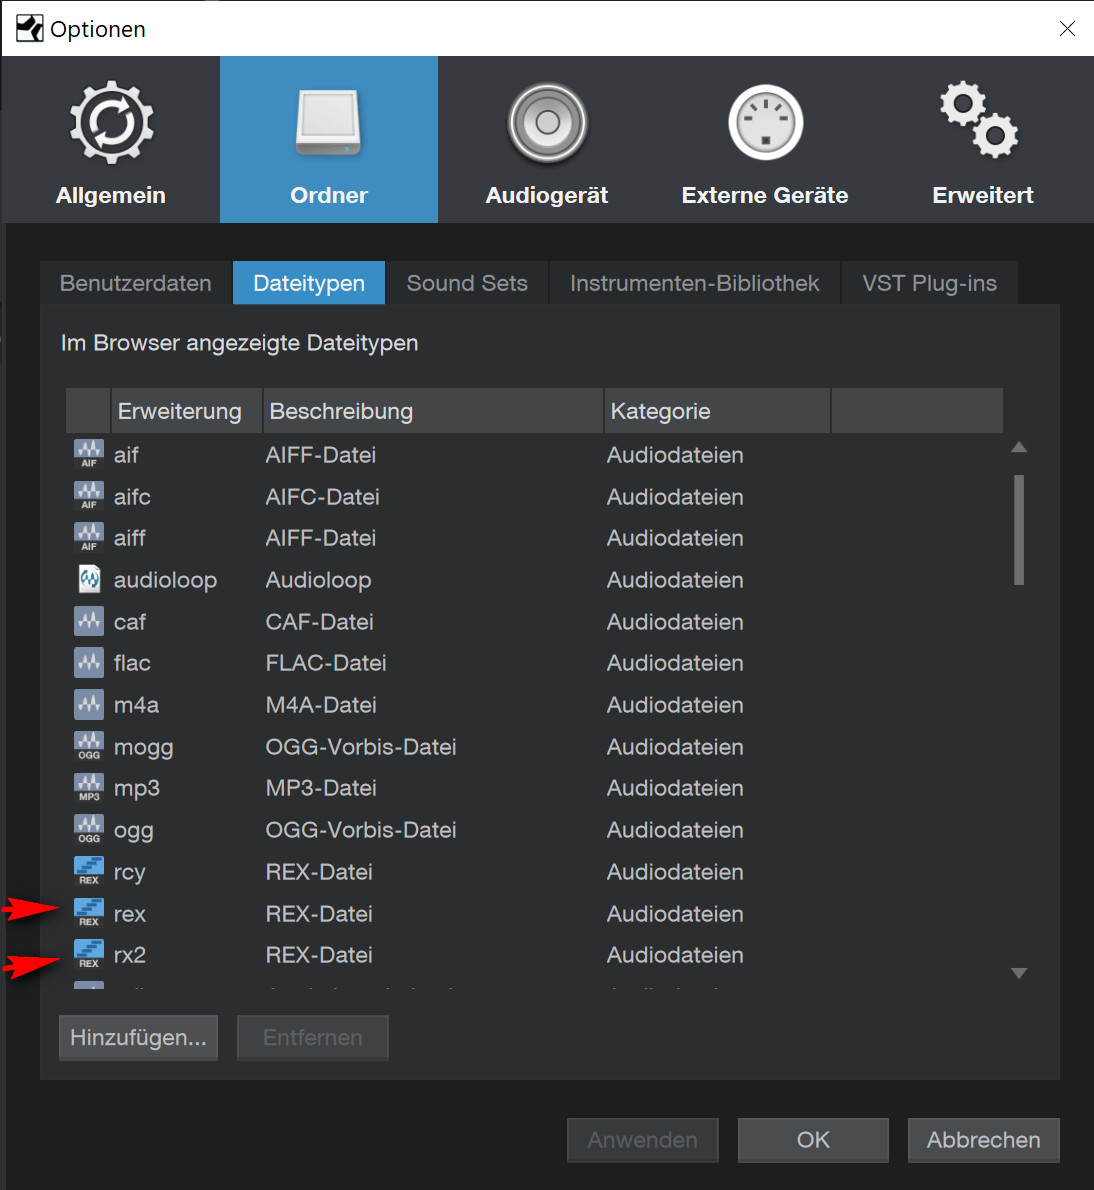This screenshot has width=1094, height=1190.
Task: Click the REX icon of the rx2 row
Action: (x=89, y=955)
